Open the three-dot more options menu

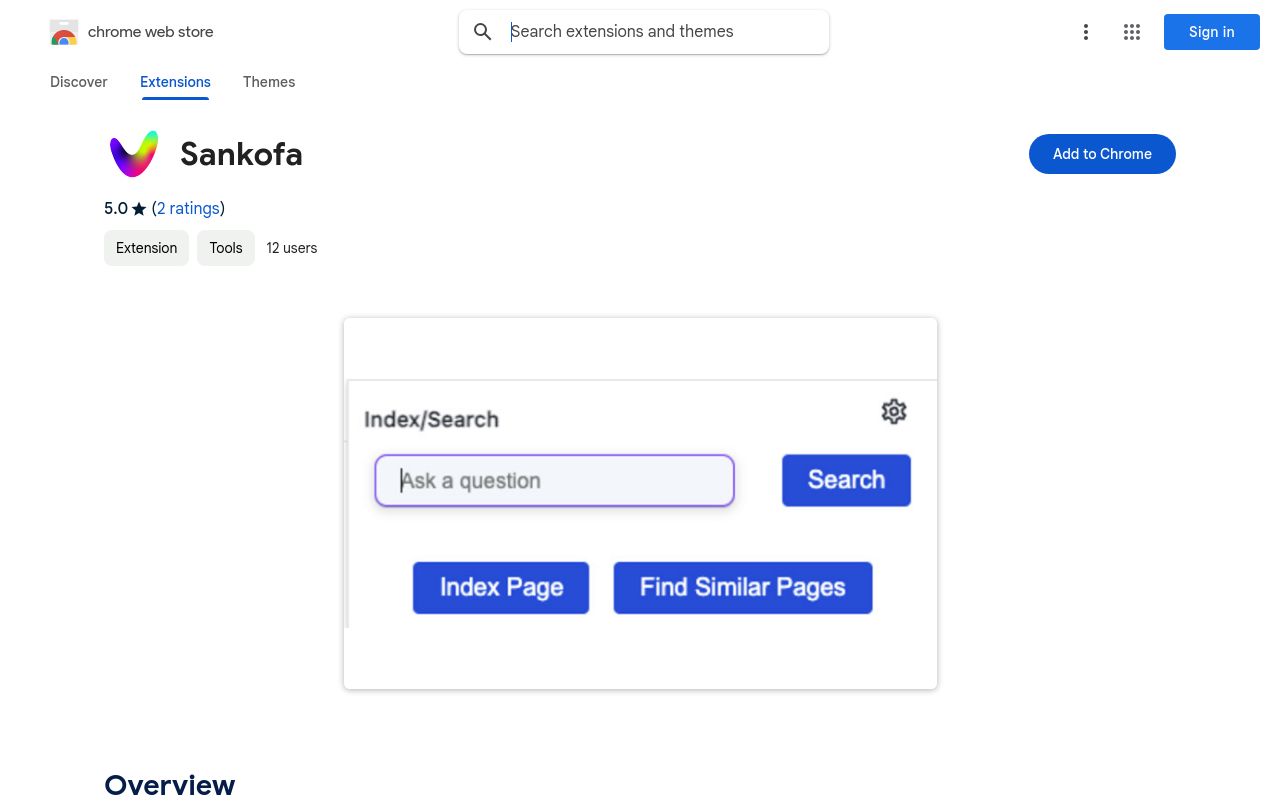(x=1086, y=32)
